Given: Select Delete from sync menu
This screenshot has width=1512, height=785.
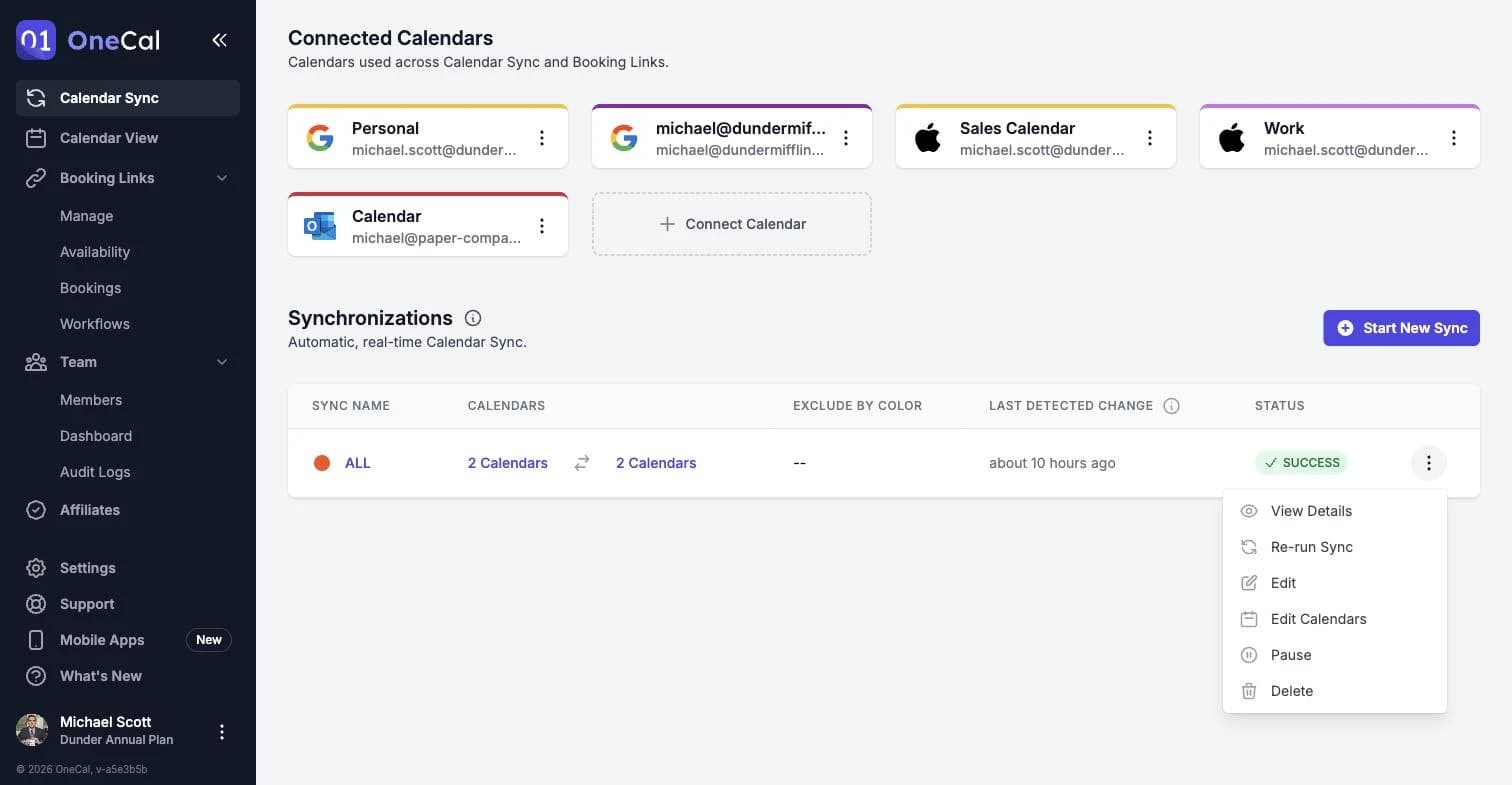Looking at the screenshot, I should [1335, 691].
